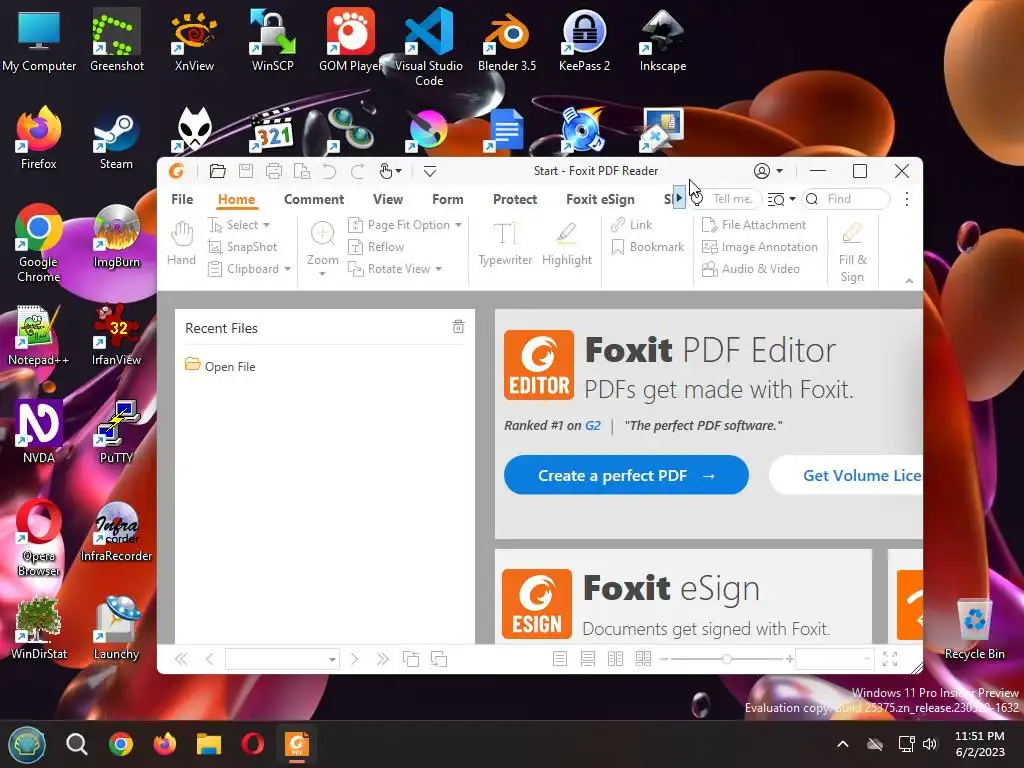The width and height of the screenshot is (1024, 768).
Task: Open the Zoom dropdown in ribbon
Action: pos(323,274)
